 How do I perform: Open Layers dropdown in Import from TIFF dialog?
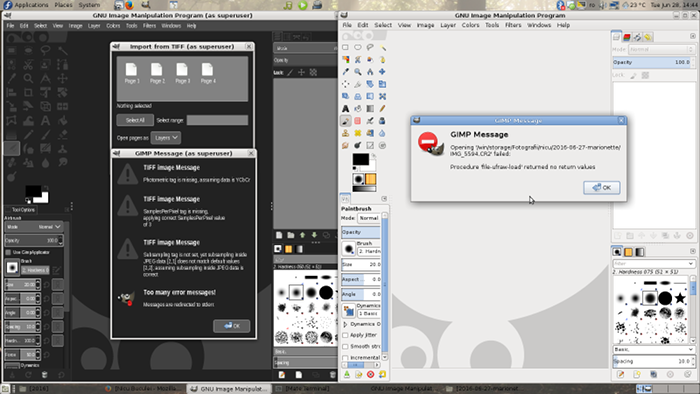[166, 138]
